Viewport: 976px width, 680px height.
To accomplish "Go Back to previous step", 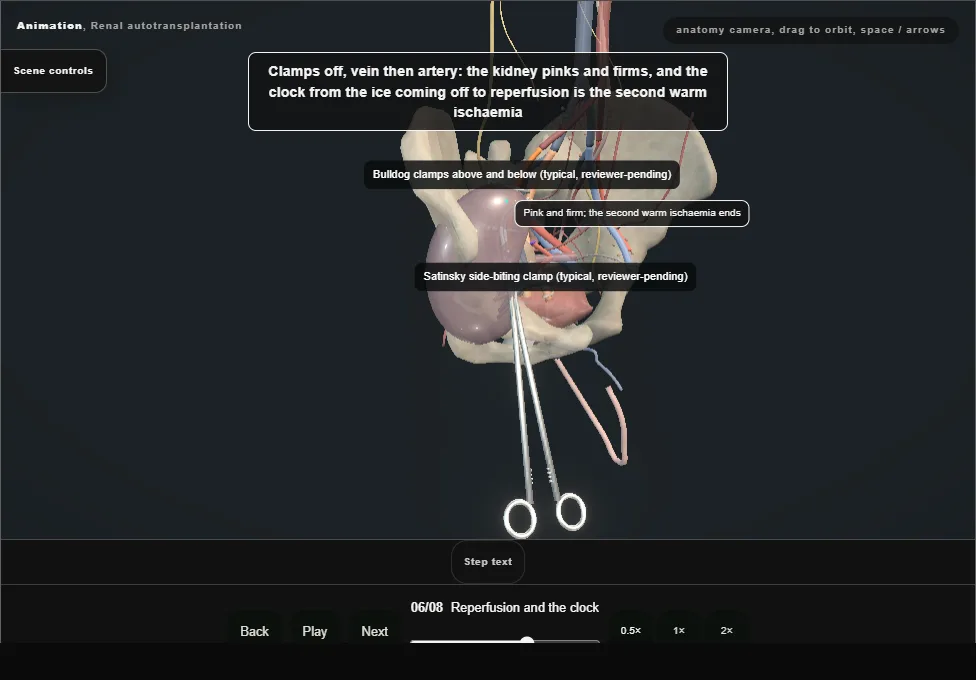I will point(255,631).
